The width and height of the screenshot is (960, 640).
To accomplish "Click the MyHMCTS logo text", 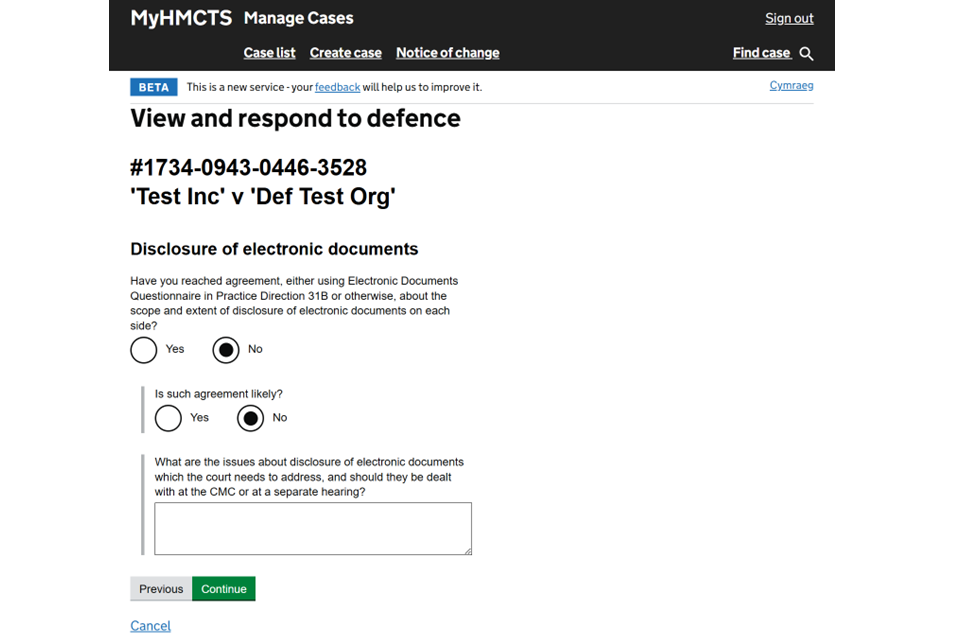I will [x=181, y=18].
